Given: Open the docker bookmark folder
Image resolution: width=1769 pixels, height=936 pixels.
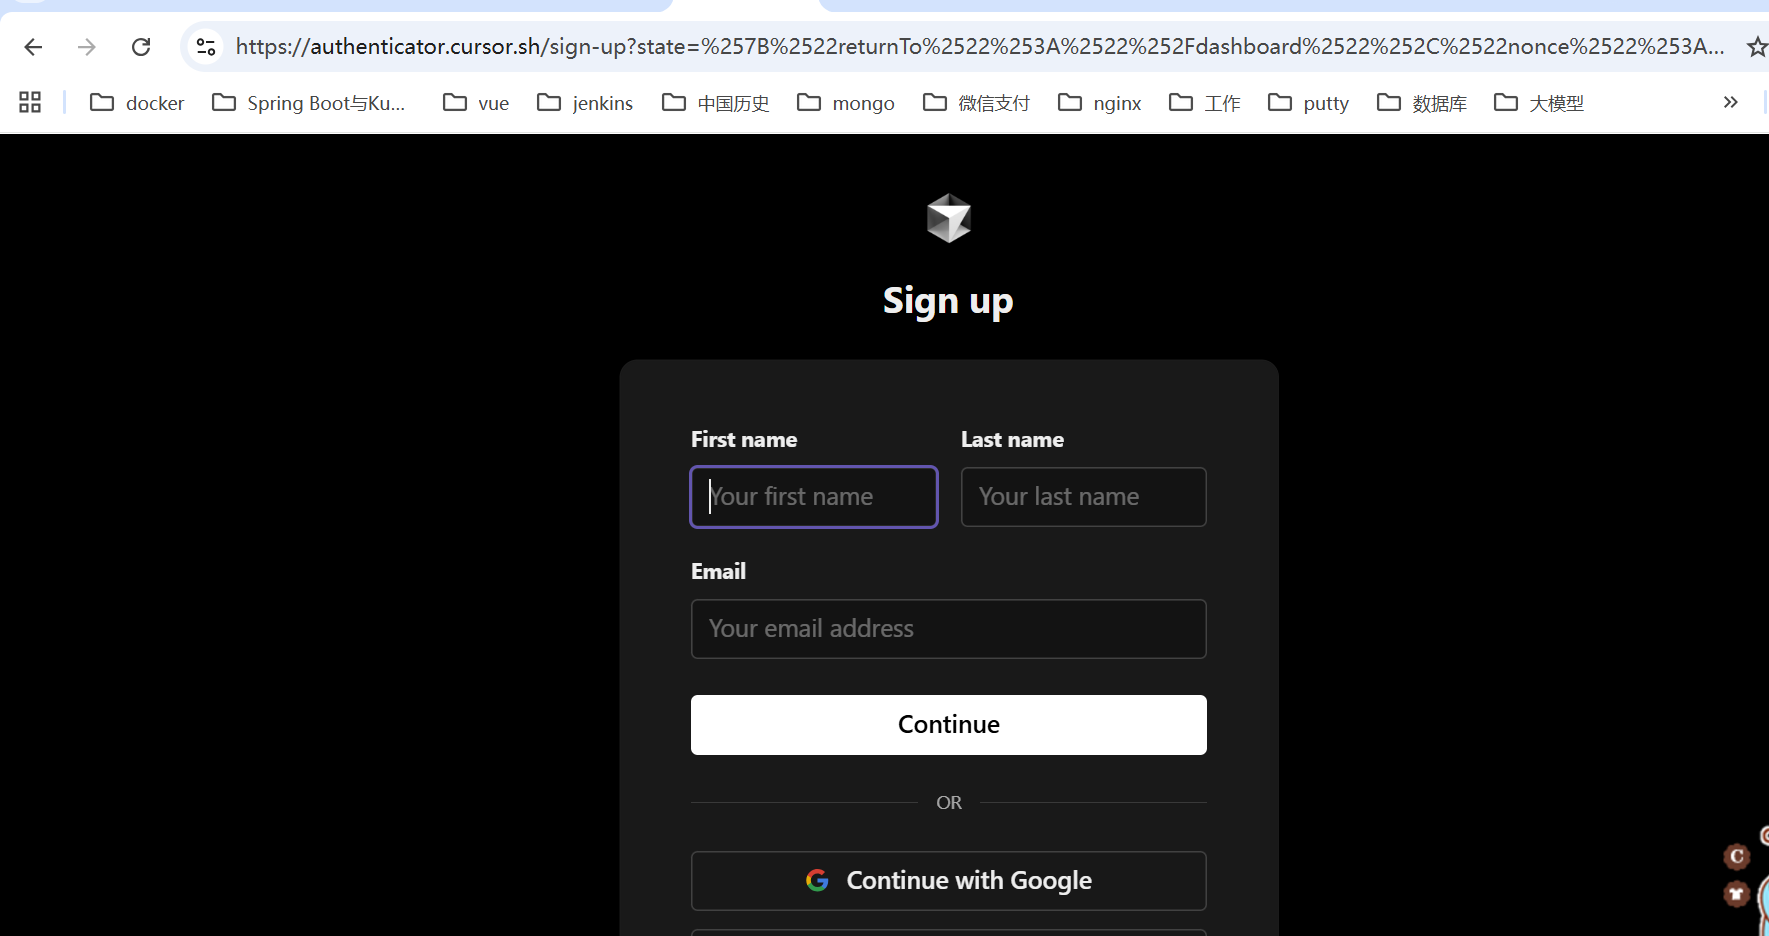Looking at the screenshot, I should pyautogui.click(x=137, y=103).
